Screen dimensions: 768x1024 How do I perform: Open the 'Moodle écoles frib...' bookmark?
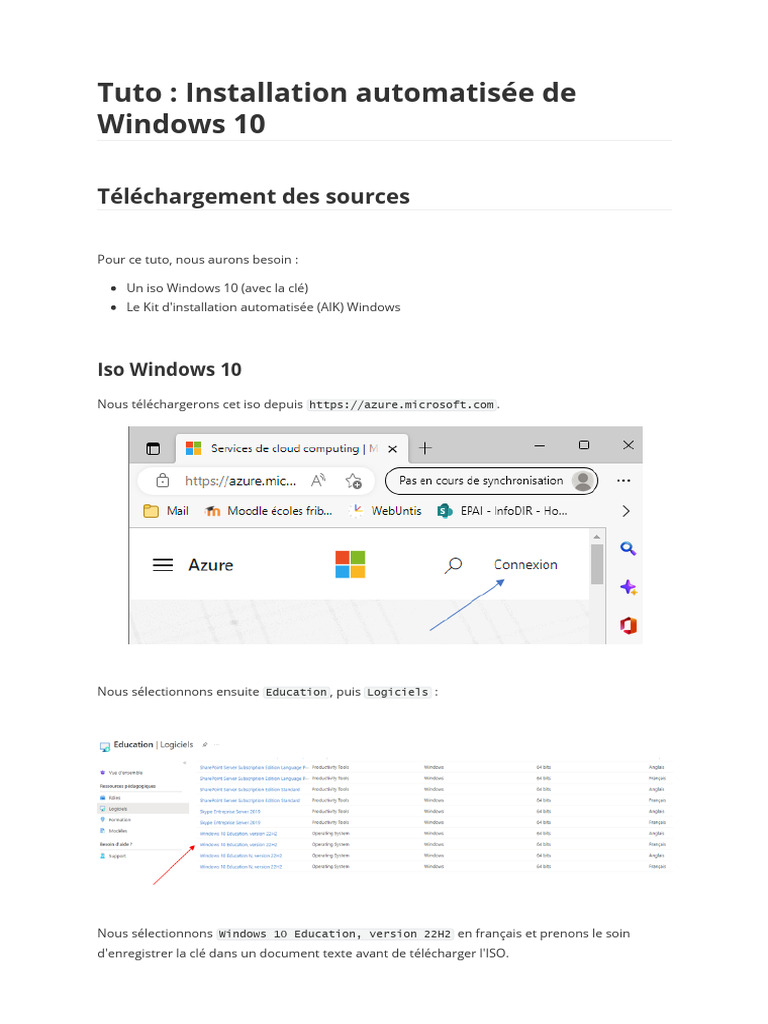[268, 511]
